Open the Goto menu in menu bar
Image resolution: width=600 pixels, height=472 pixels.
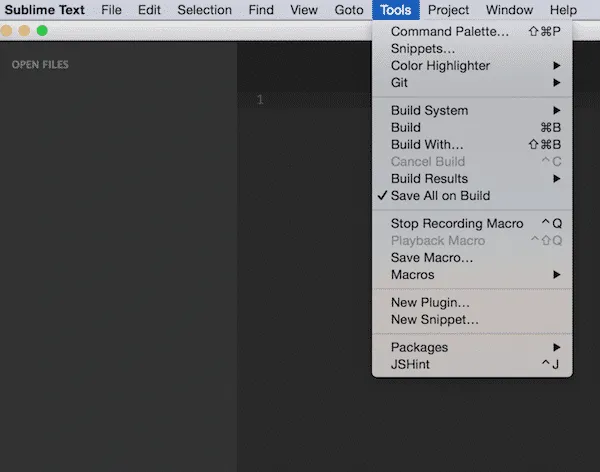(349, 10)
